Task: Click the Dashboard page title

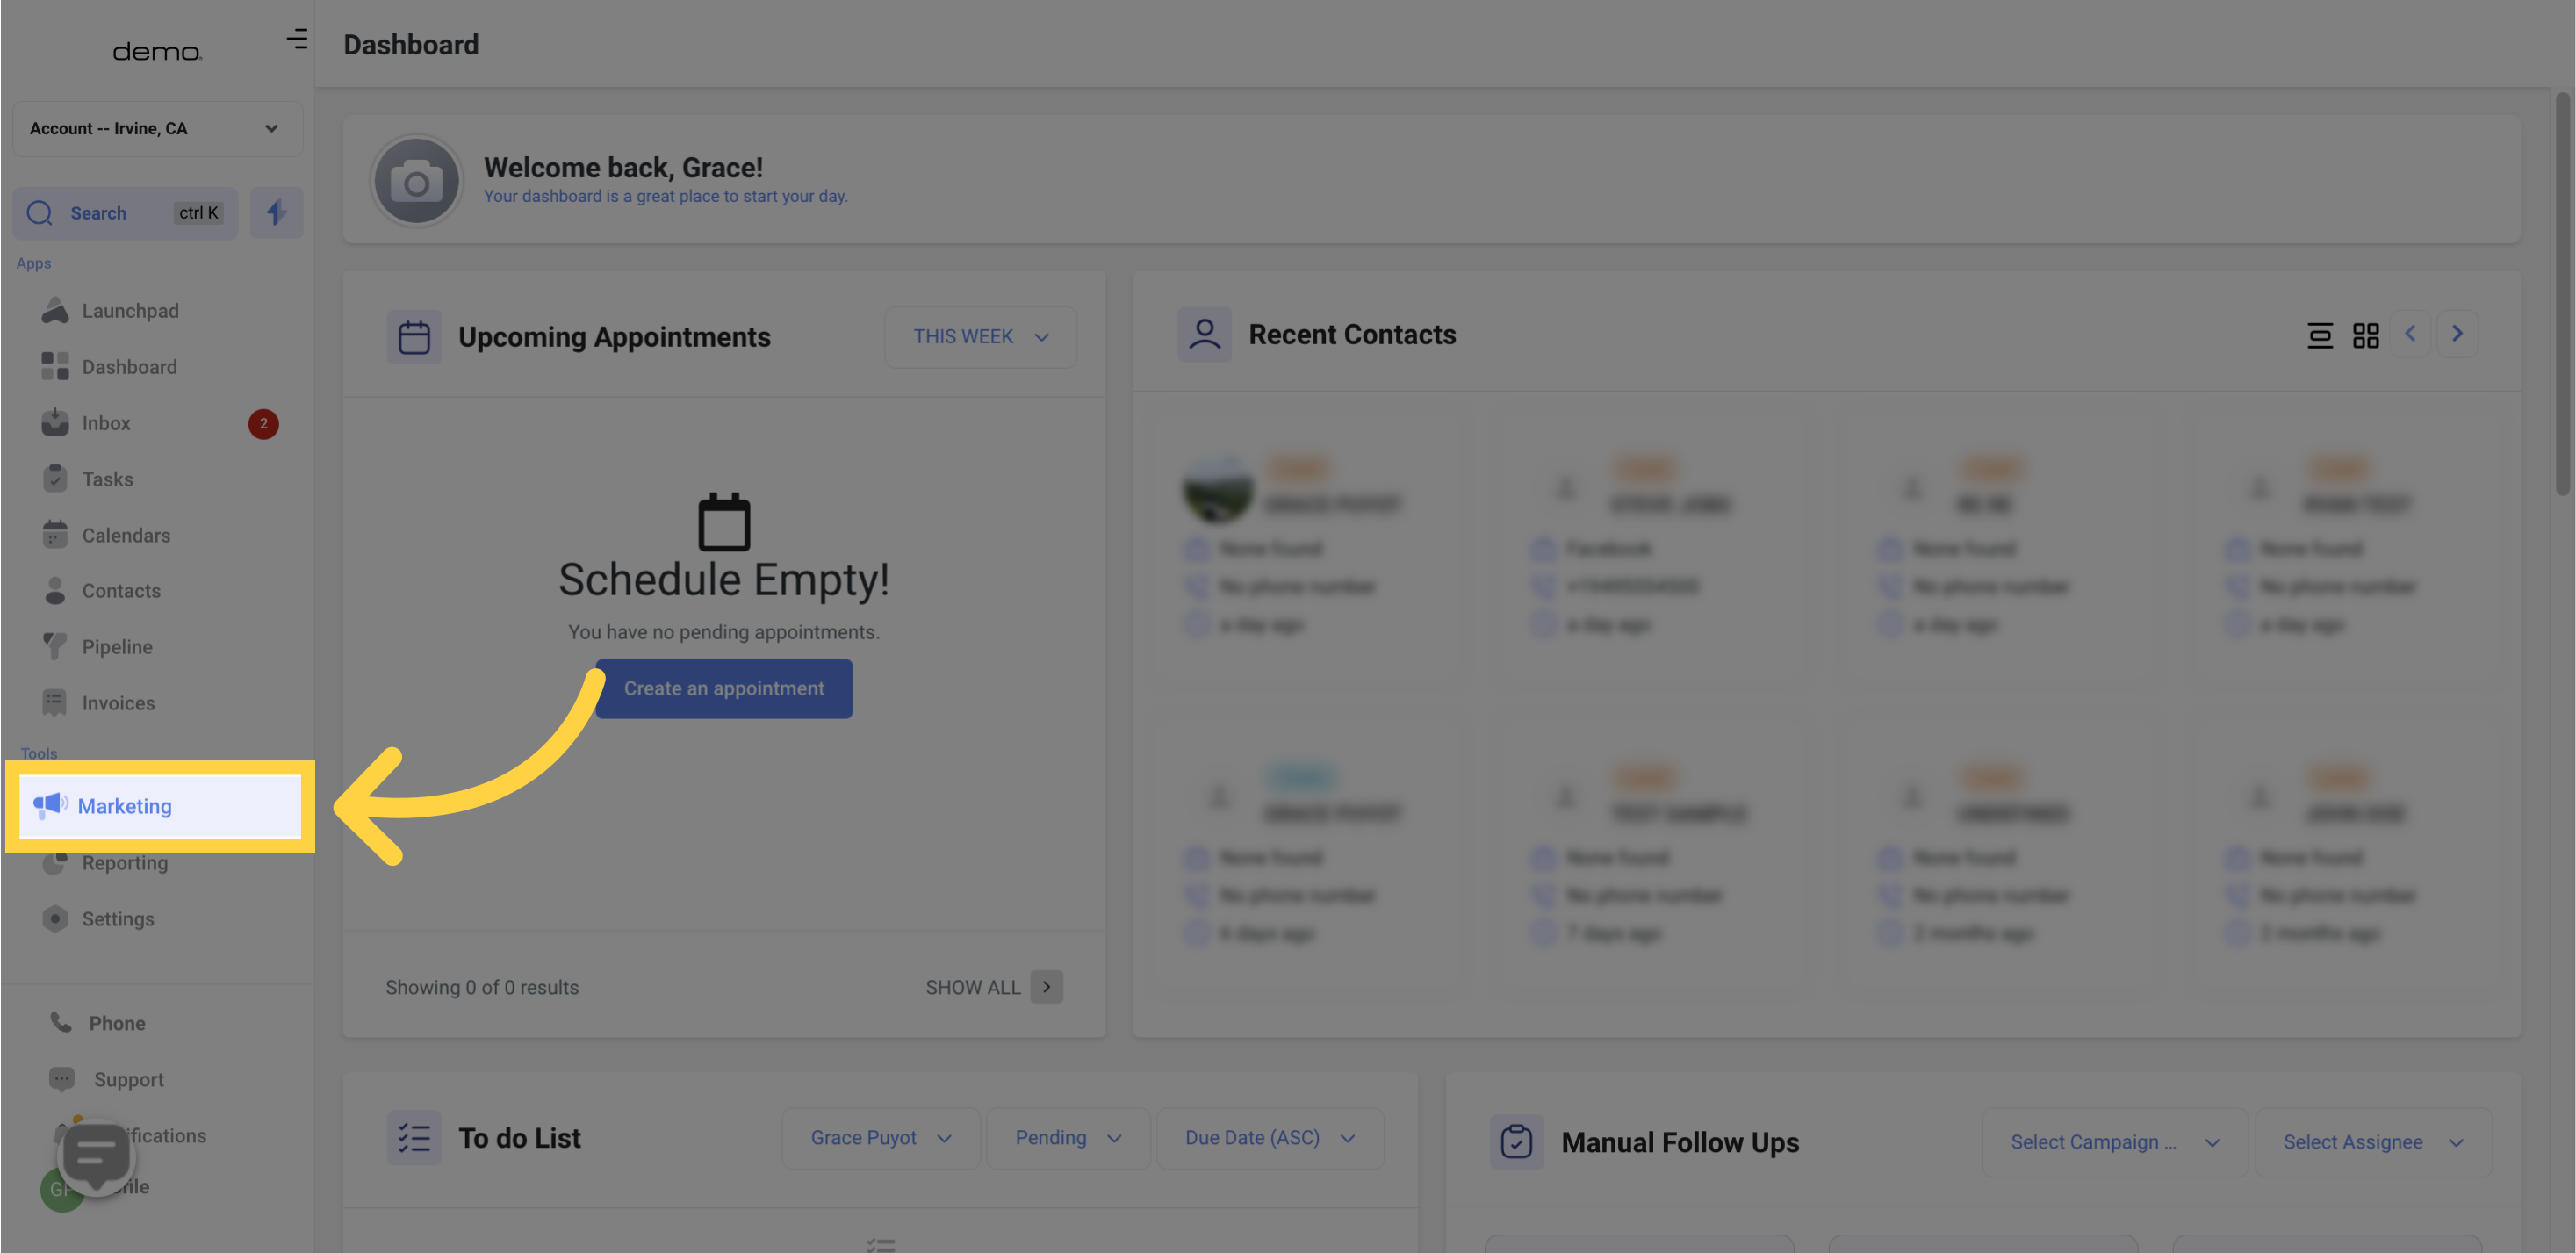Action: click(x=411, y=45)
